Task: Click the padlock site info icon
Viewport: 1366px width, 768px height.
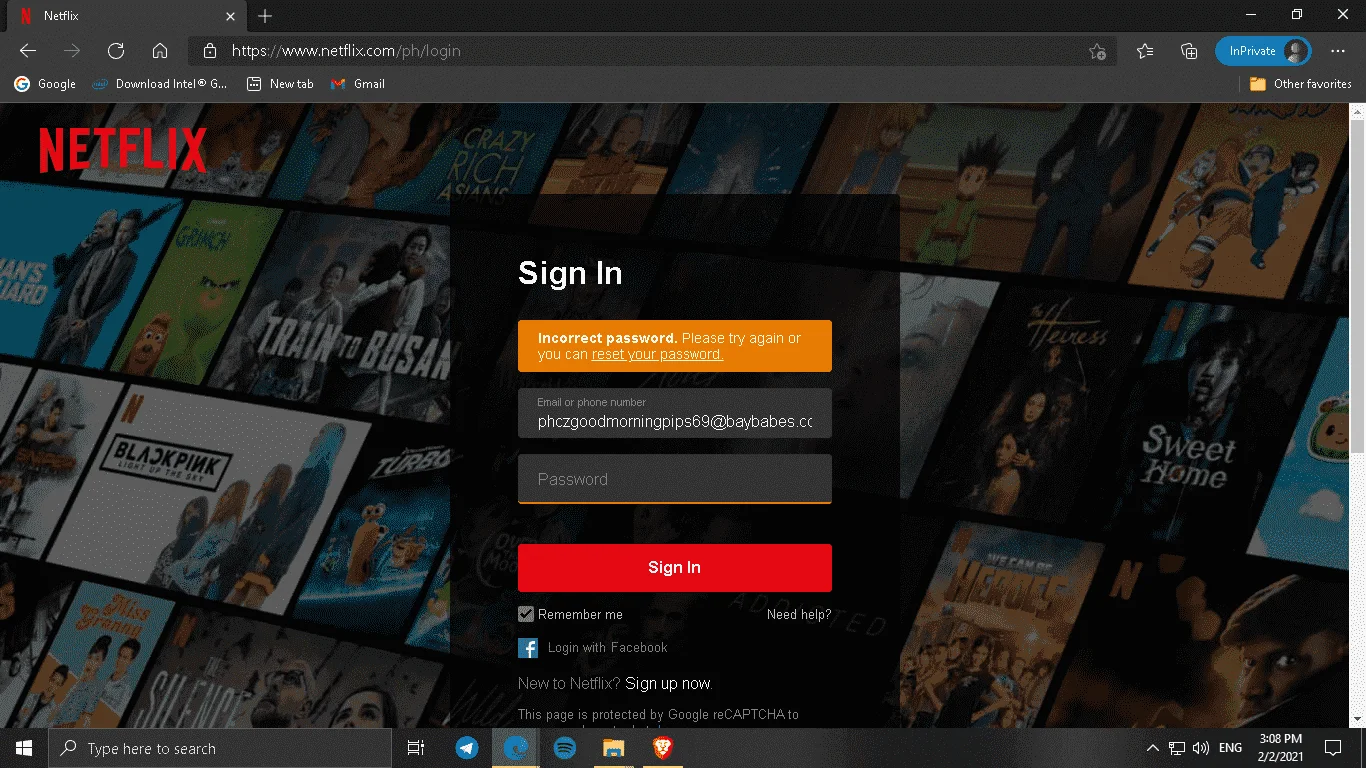Action: [209, 51]
